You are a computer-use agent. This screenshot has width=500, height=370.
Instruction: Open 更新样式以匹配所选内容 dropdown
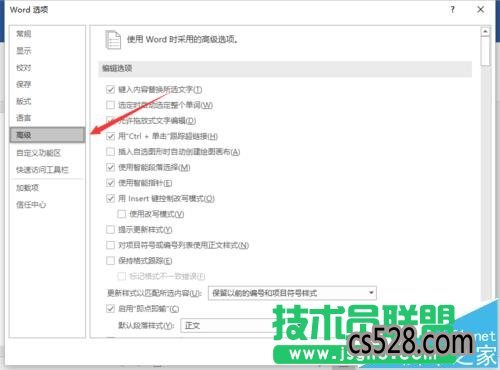292,293
